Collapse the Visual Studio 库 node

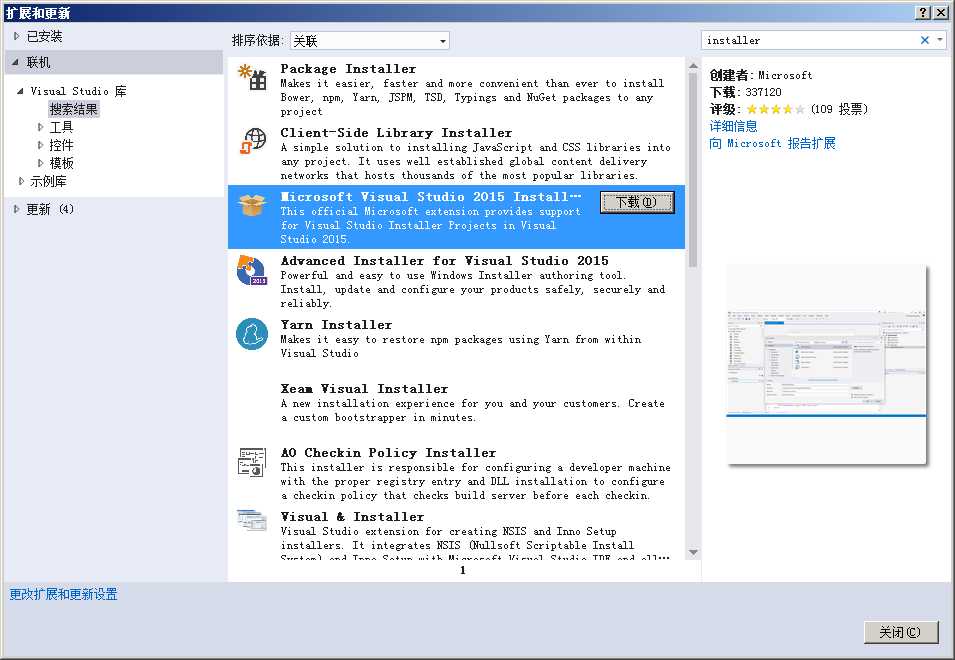click(x=20, y=91)
